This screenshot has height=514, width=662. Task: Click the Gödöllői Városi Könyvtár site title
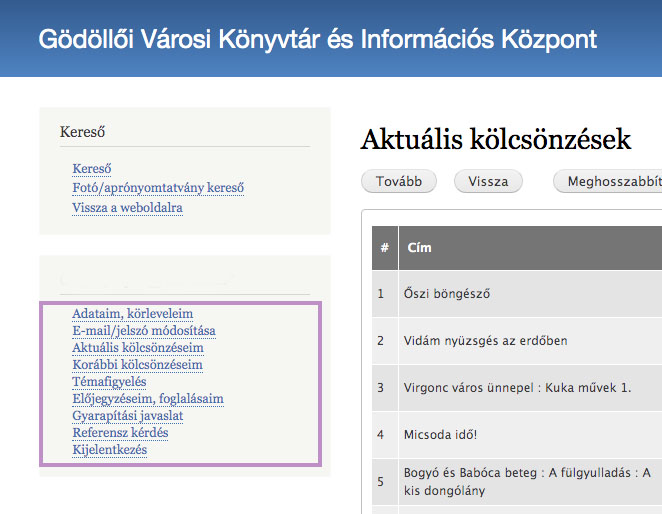317,39
